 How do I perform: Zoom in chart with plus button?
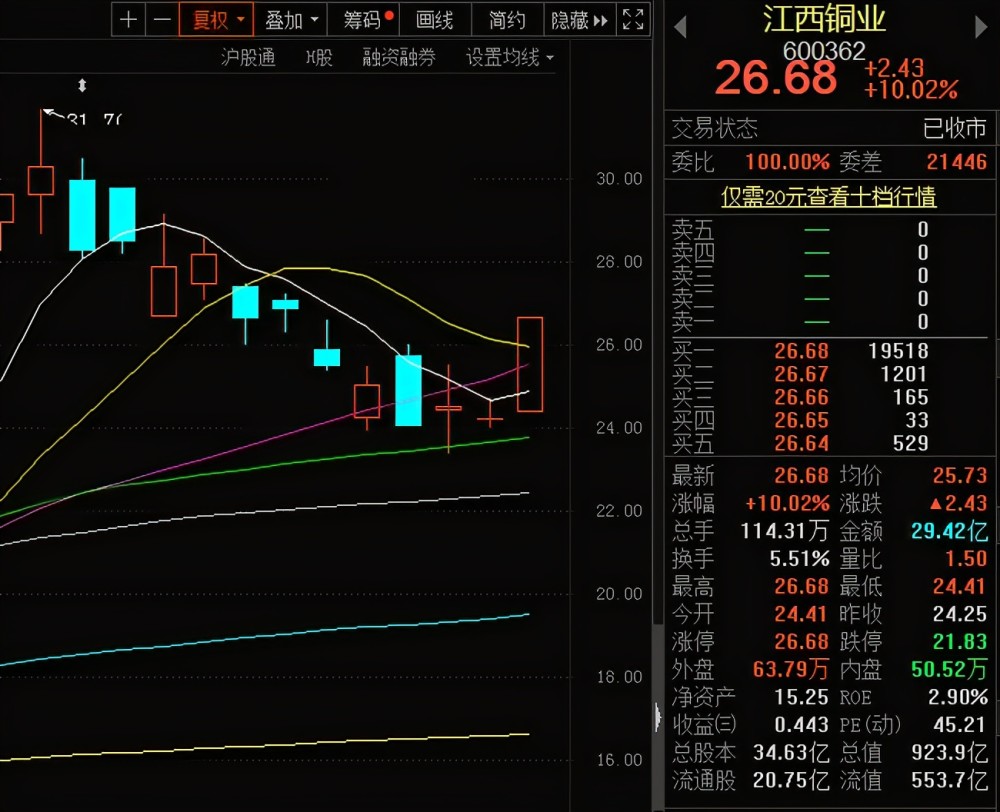coord(128,20)
